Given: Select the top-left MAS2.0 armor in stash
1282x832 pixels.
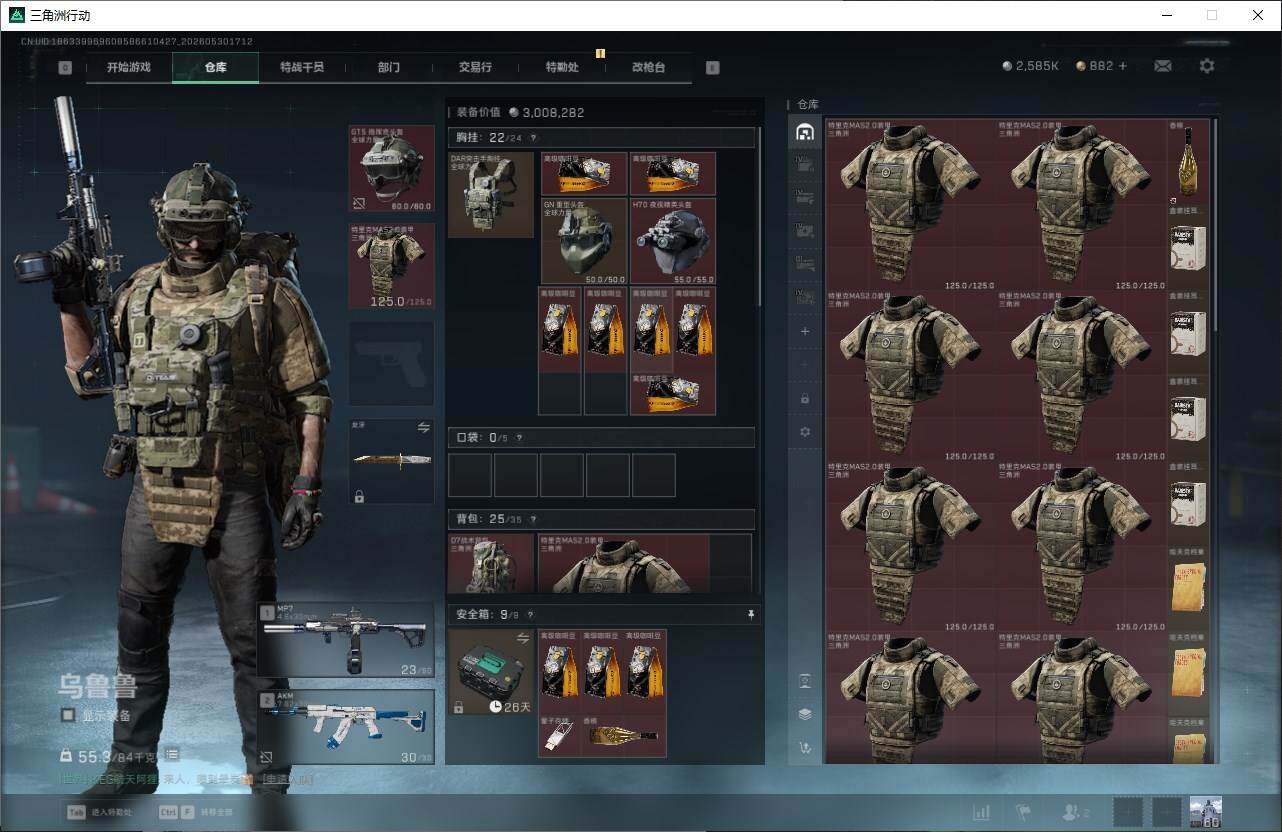Looking at the screenshot, I should point(912,205).
